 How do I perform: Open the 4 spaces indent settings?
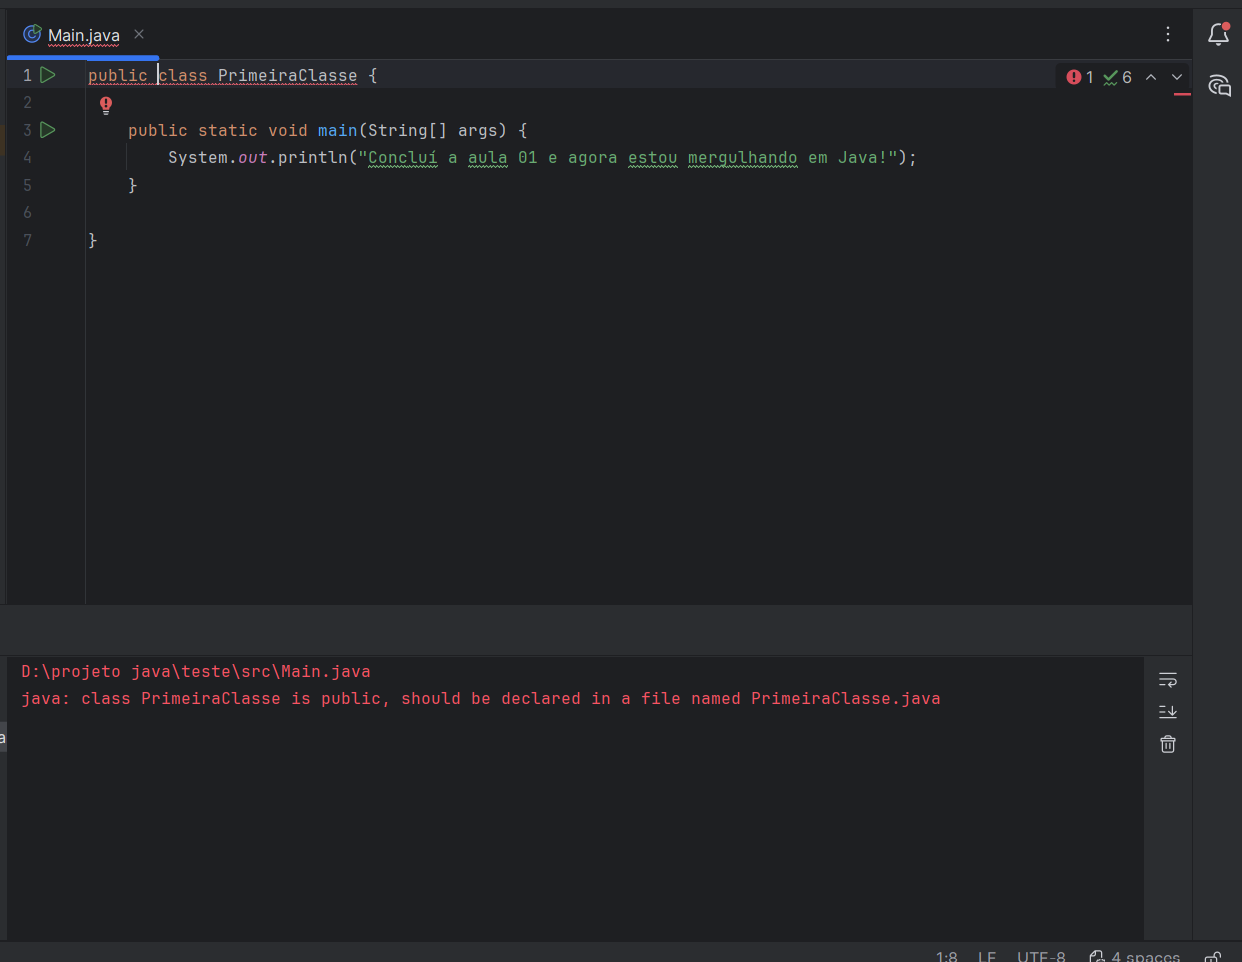(x=1135, y=956)
